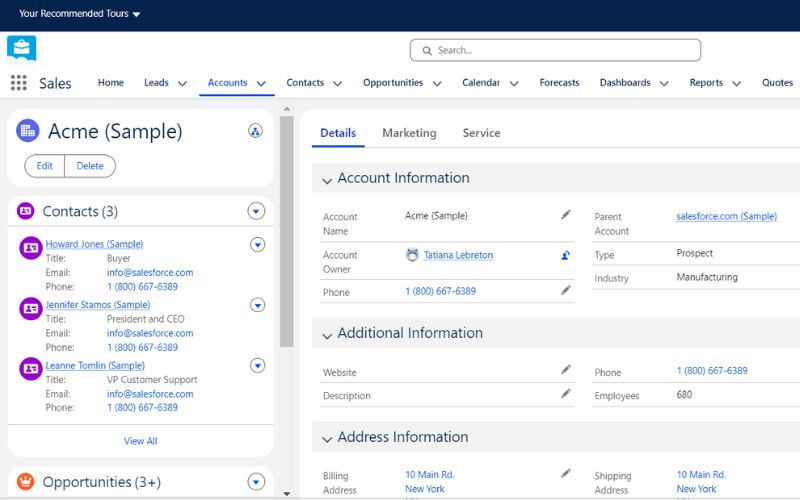This screenshot has height=500, width=800.
Task: Switch to the Marketing tab
Action: [409, 133]
